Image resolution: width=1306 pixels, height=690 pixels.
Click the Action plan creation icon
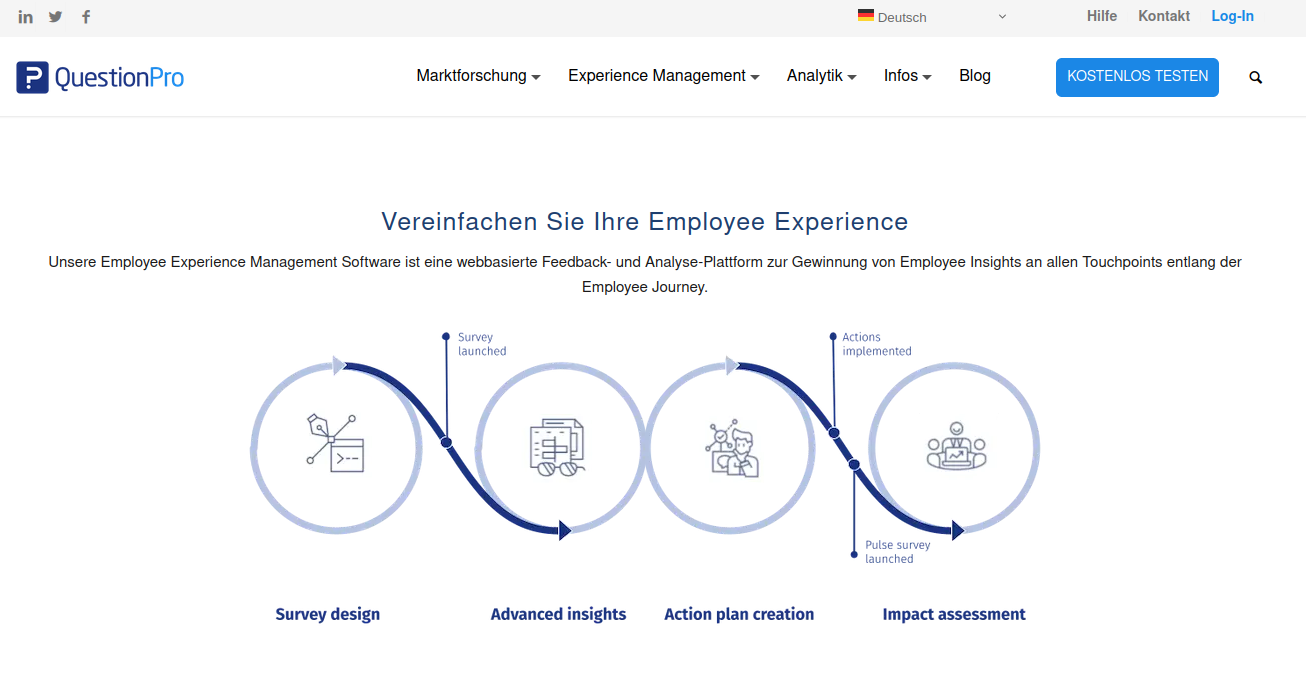coord(732,448)
